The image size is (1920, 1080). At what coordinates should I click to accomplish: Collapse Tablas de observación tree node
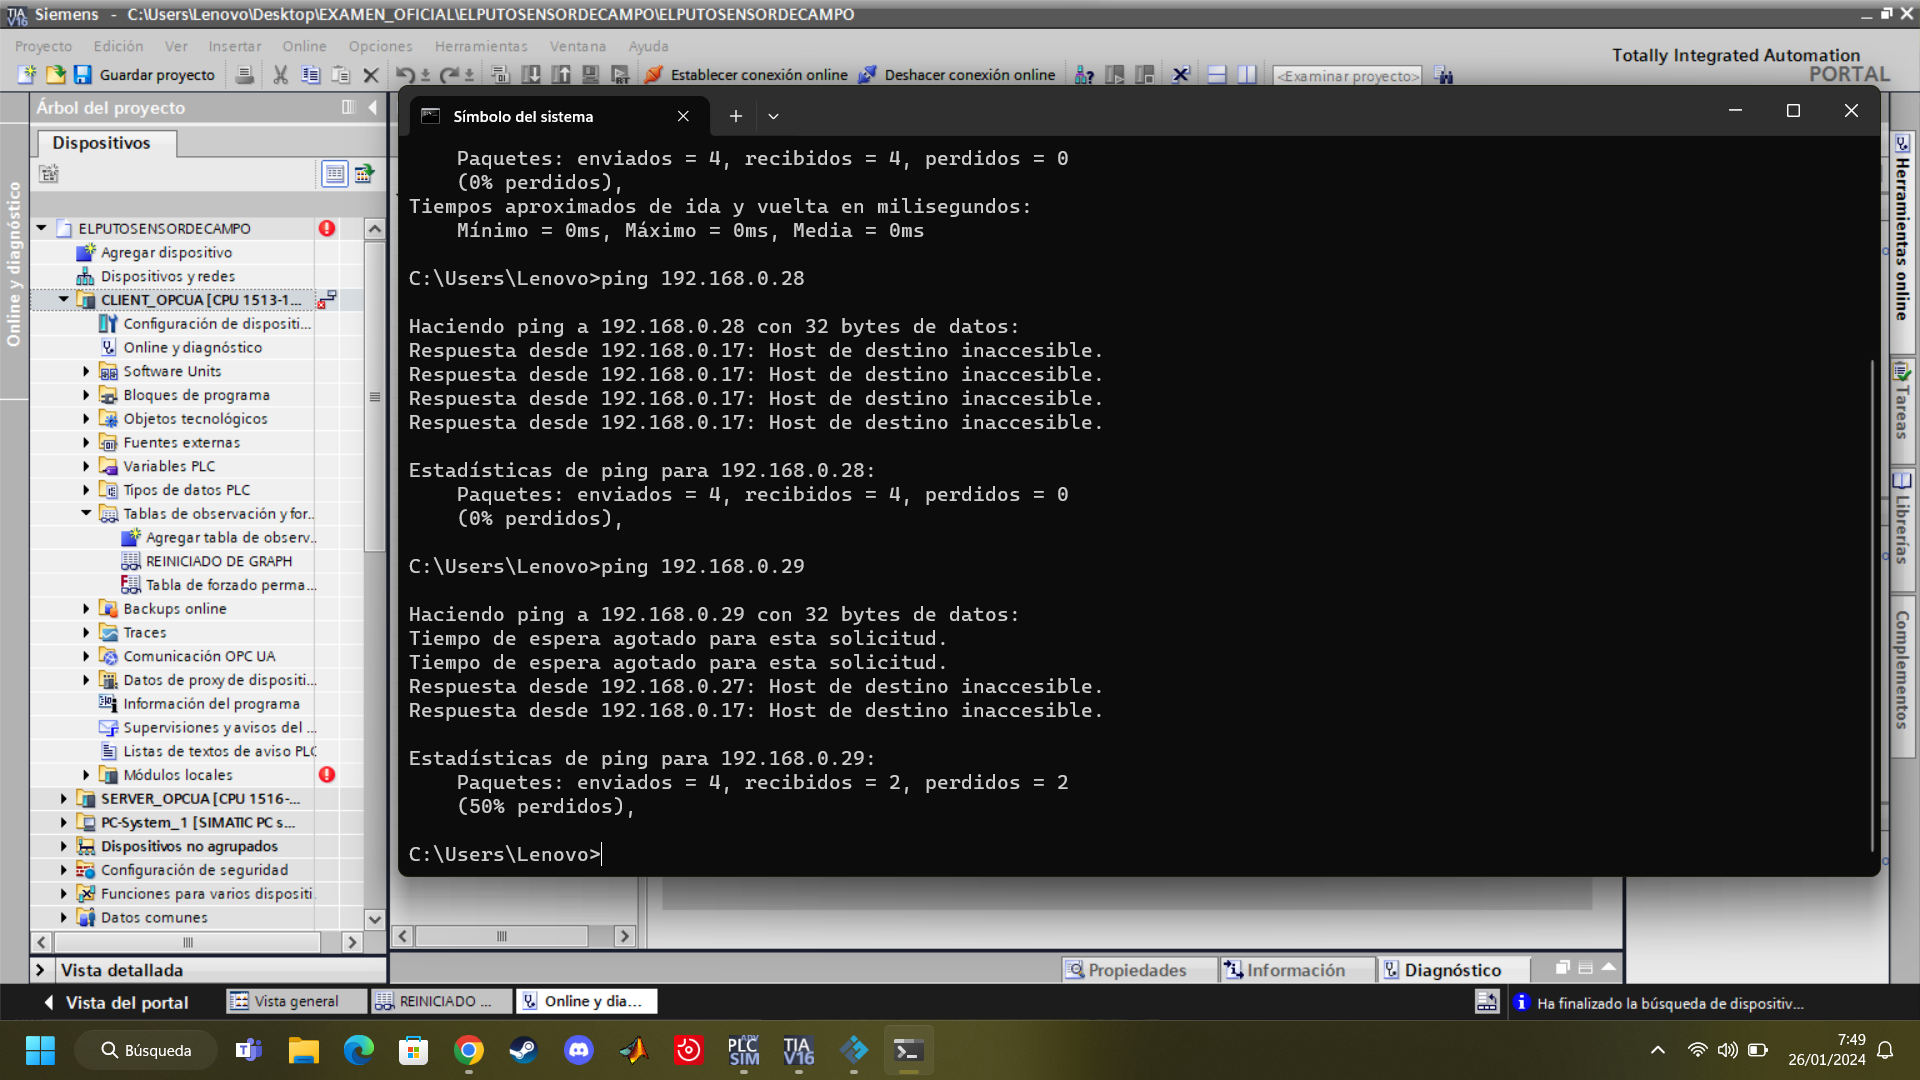(x=86, y=514)
